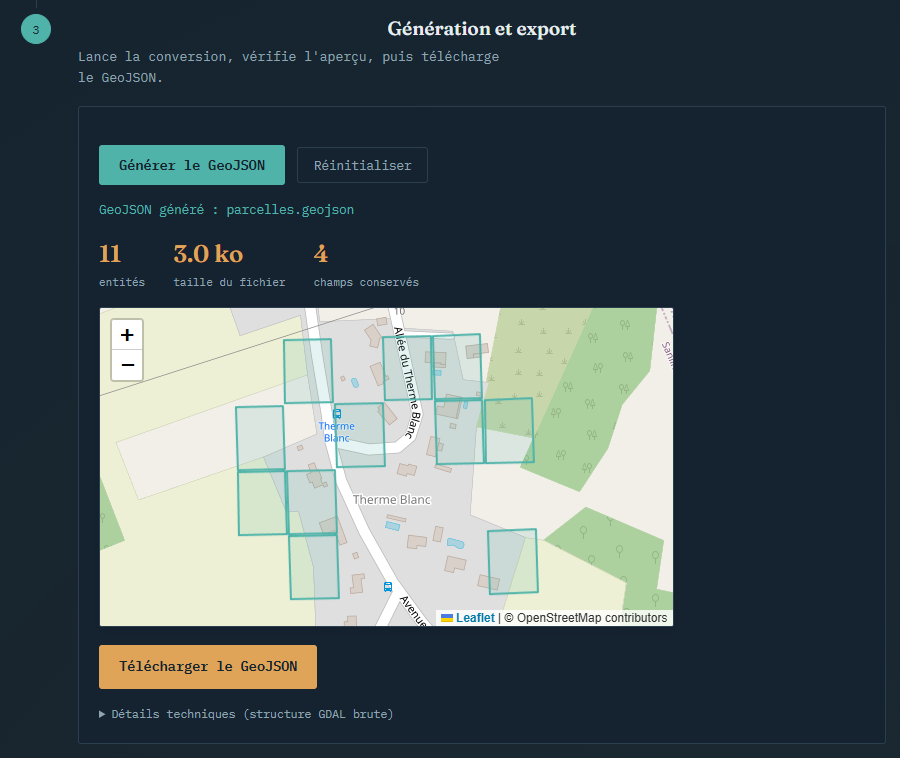Zoom in on the map preview
The image size is (900, 758).
click(x=127, y=335)
